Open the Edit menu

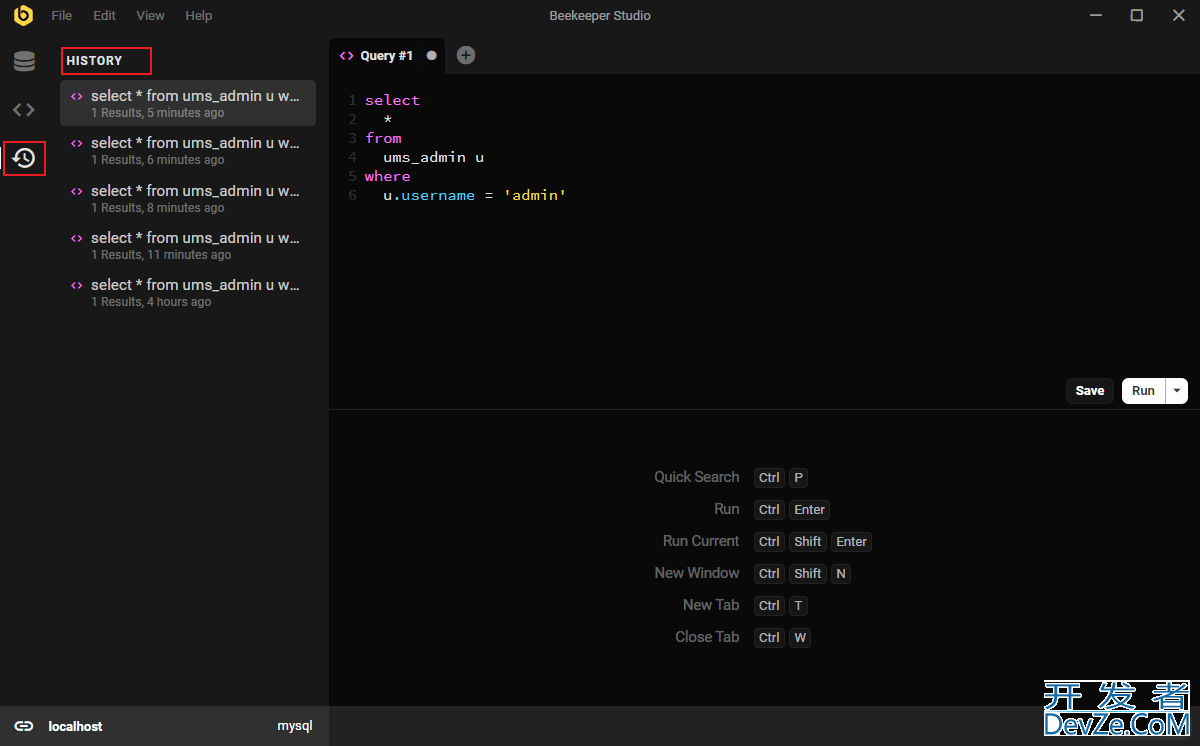pos(104,16)
